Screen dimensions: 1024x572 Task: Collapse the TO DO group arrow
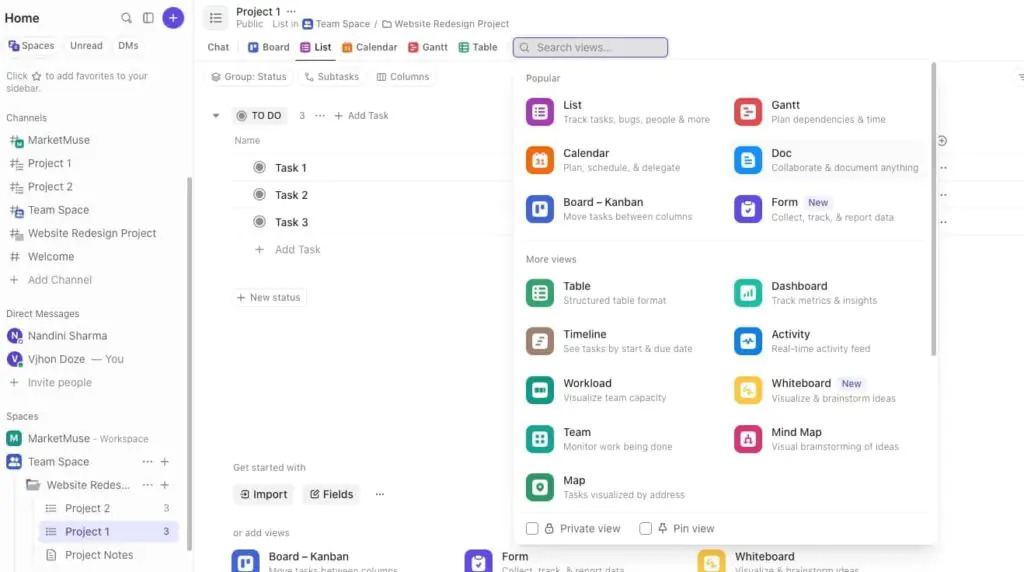[x=216, y=116]
